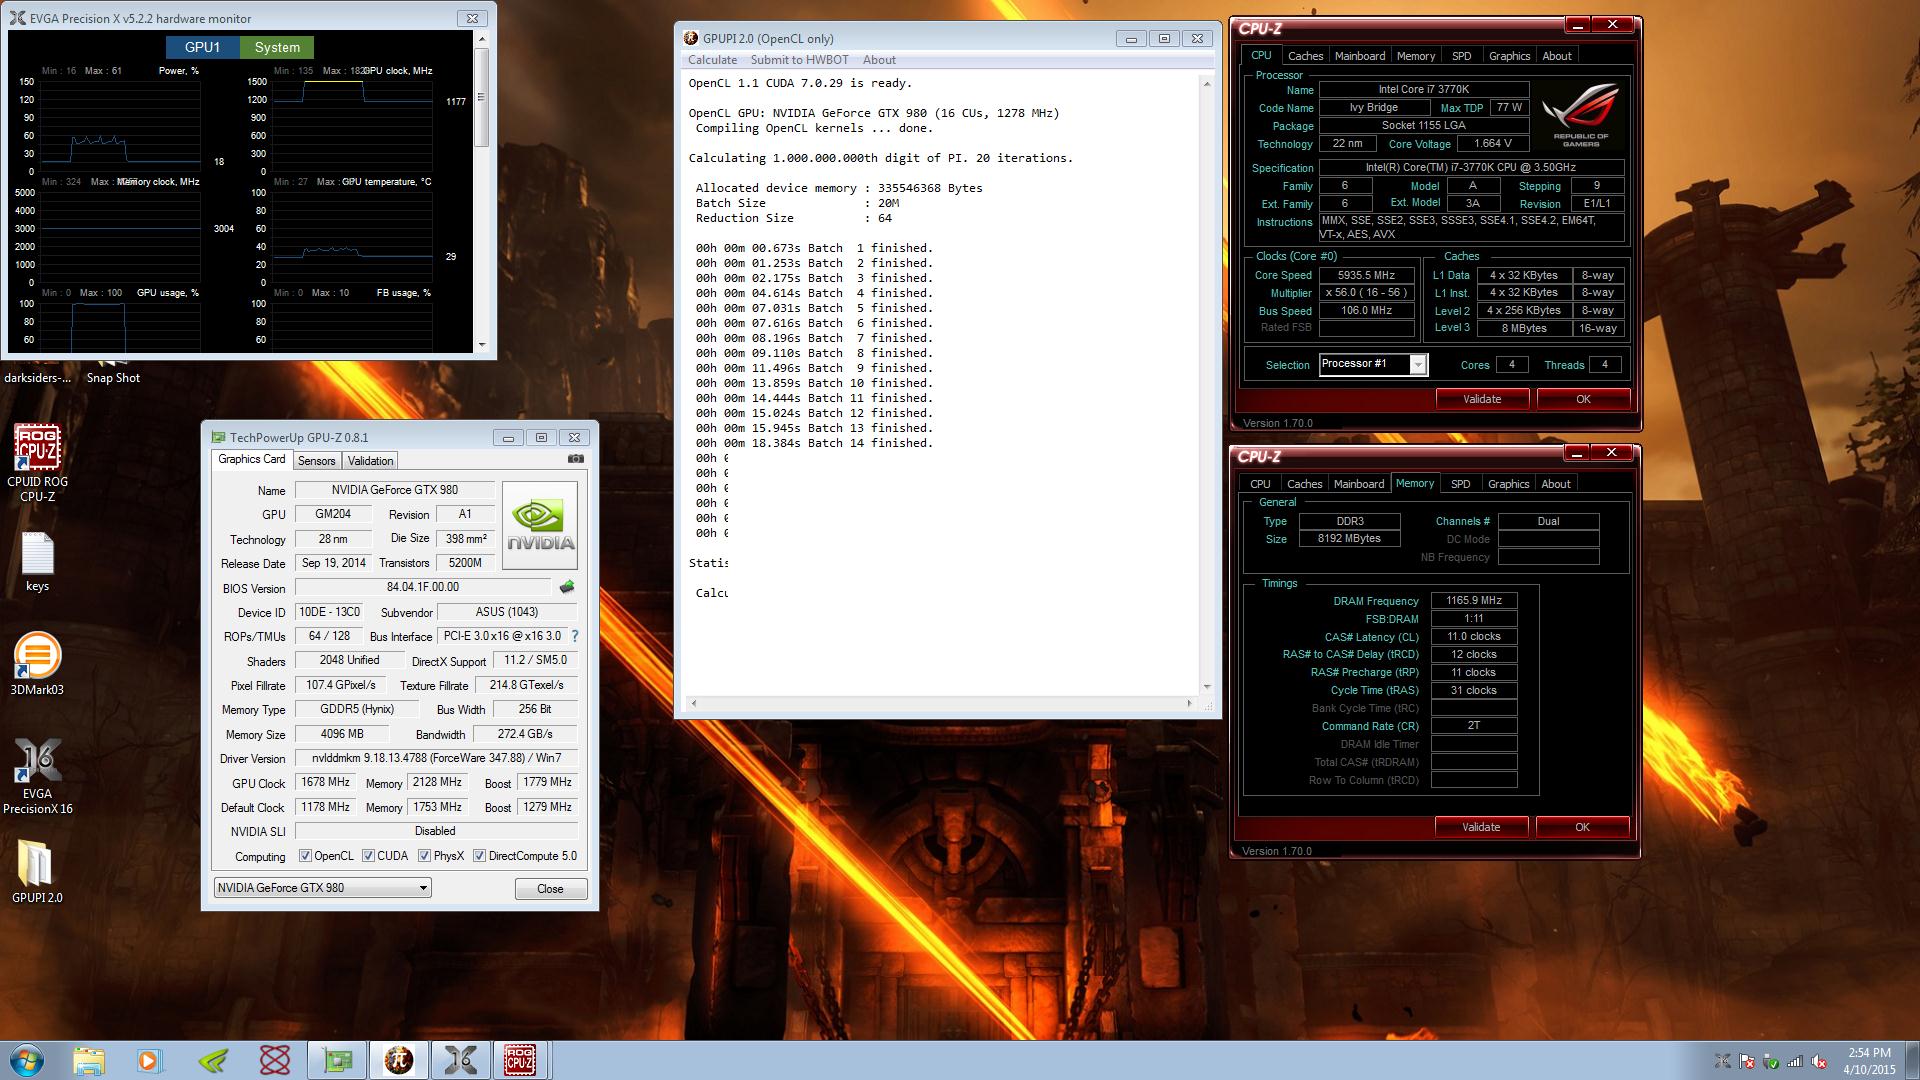Open the 3DMark03 desktop shortcut

pyautogui.click(x=37, y=664)
